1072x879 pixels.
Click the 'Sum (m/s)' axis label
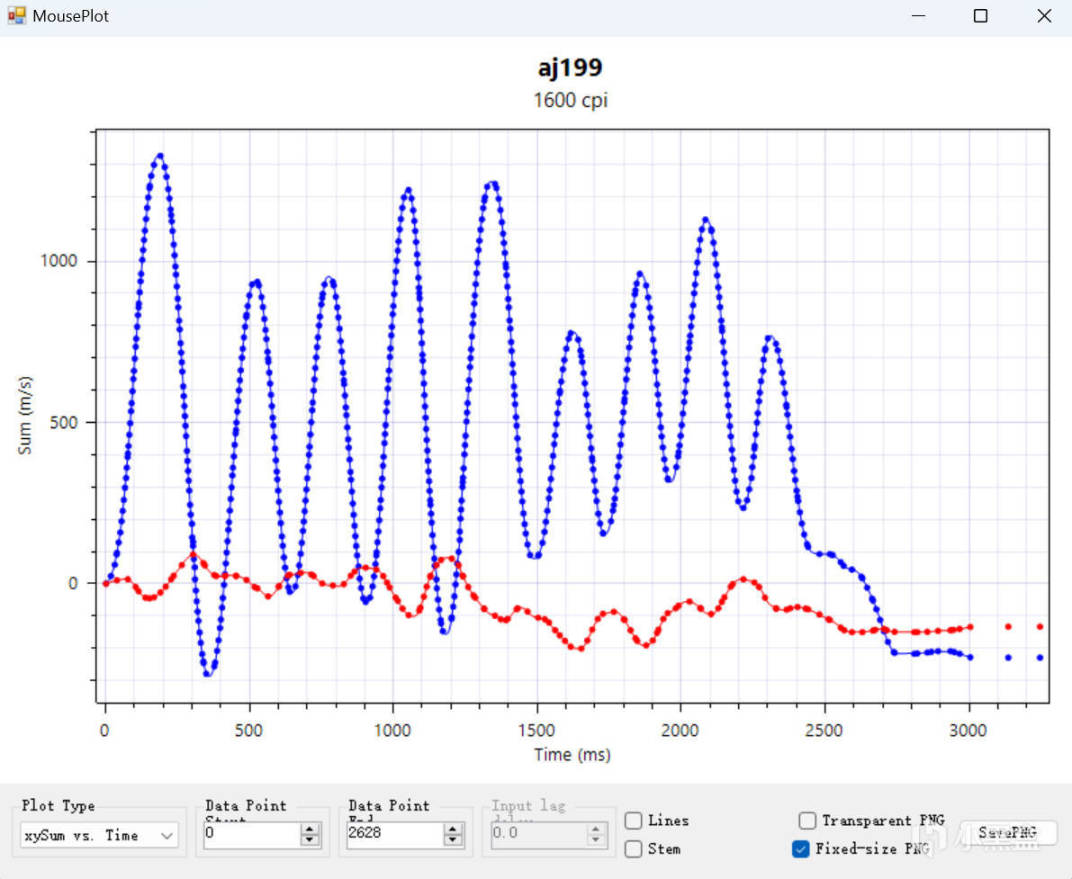coord(25,415)
